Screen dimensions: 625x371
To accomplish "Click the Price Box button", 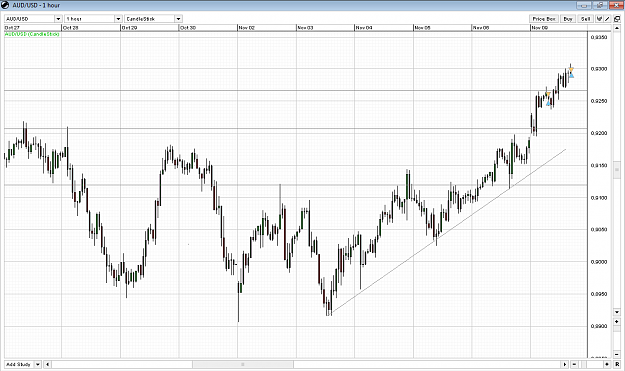I will [544, 19].
